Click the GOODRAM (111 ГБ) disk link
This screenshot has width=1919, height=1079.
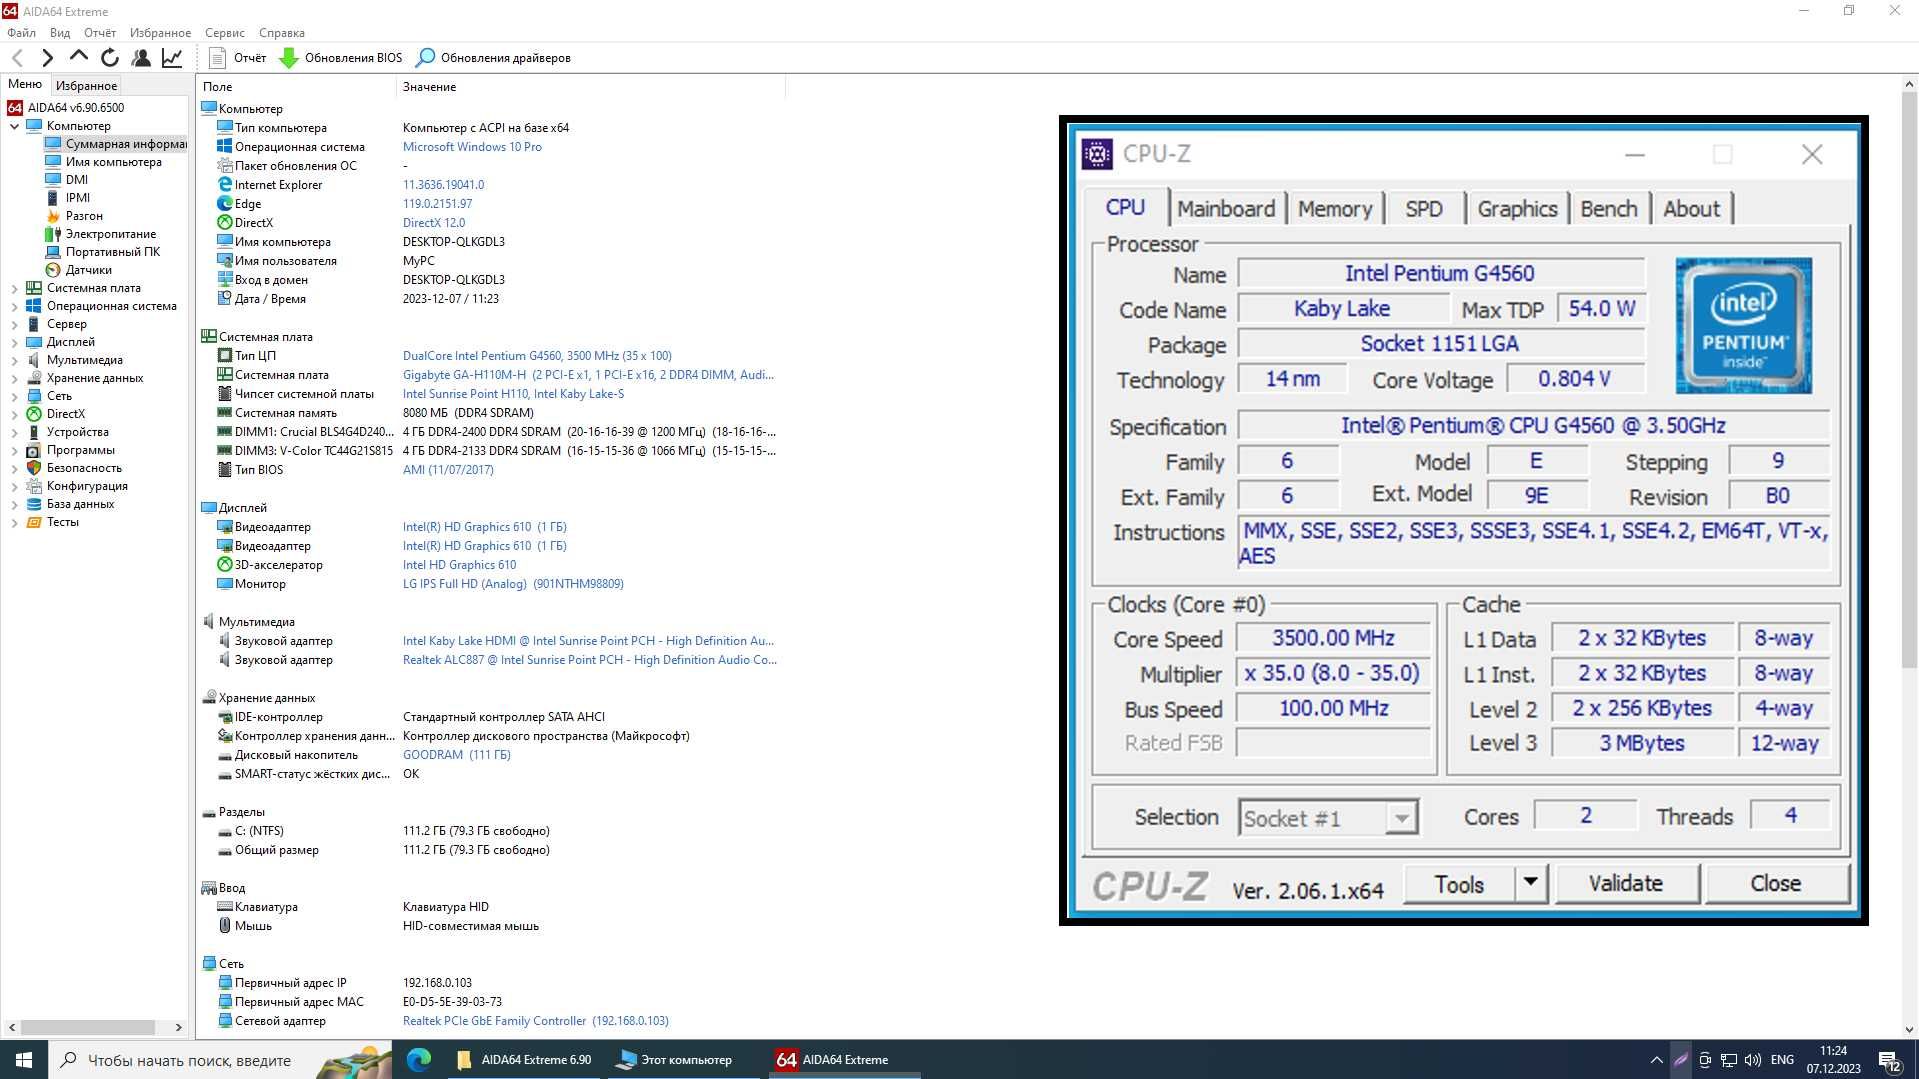tap(457, 755)
